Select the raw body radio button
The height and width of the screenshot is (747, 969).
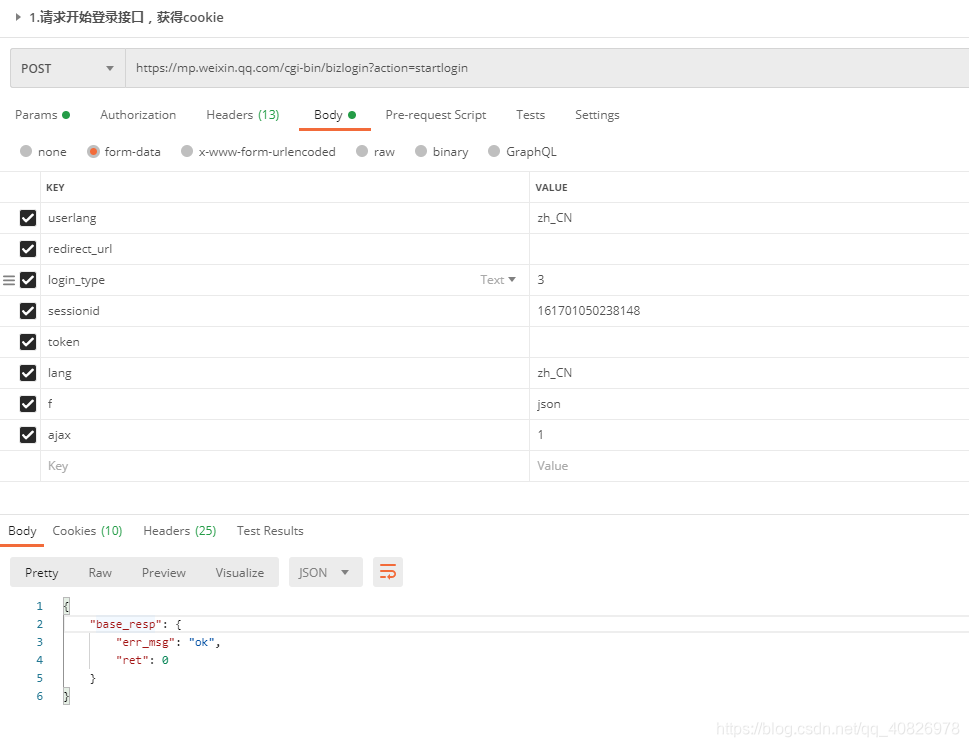(x=362, y=151)
